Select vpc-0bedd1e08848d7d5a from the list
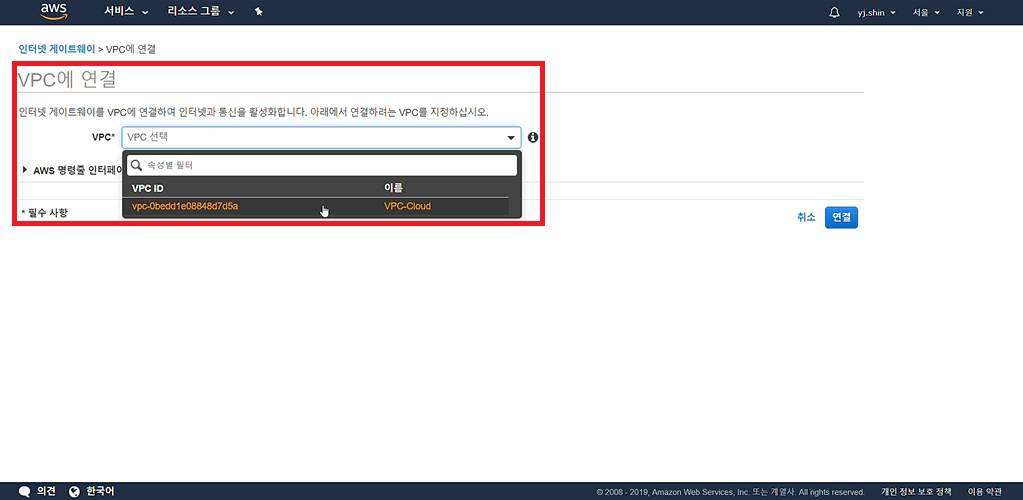1023x500 pixels. (185, 206)
